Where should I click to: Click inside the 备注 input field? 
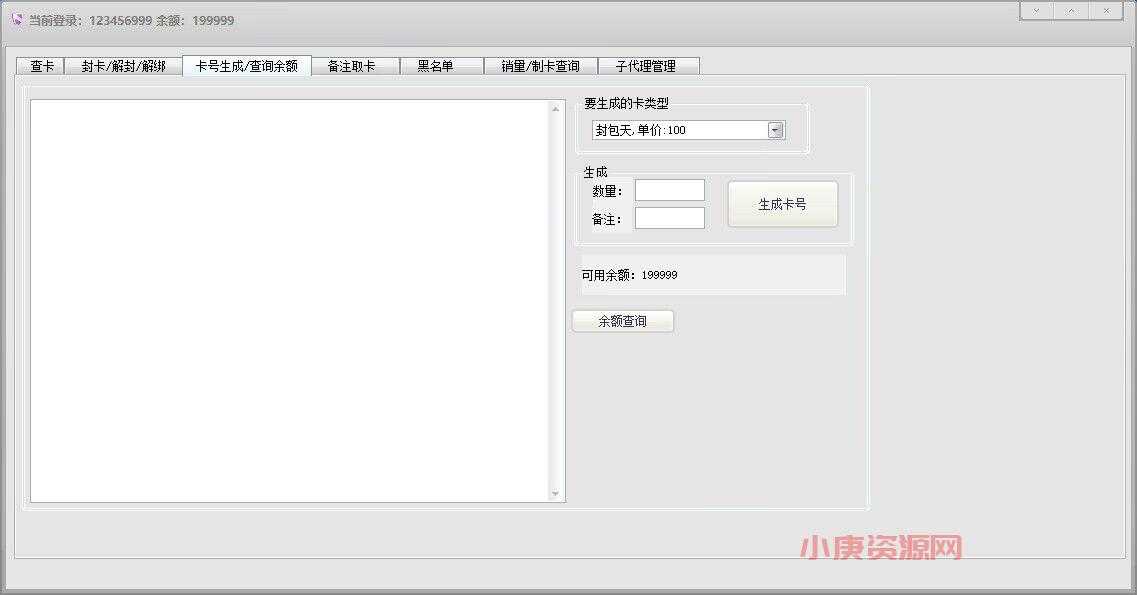point(669,217)
